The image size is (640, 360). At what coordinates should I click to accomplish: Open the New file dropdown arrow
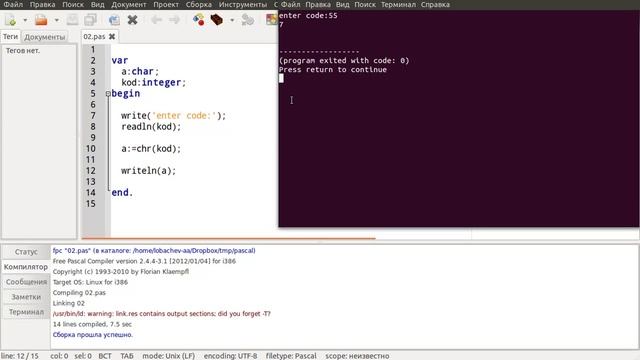[25, 20]
